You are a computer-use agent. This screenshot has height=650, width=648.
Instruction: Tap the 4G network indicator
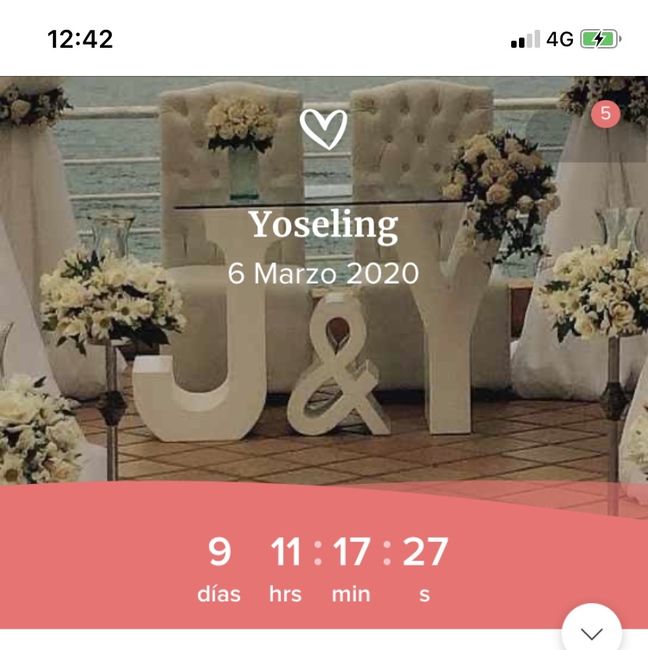click(560, 39)
